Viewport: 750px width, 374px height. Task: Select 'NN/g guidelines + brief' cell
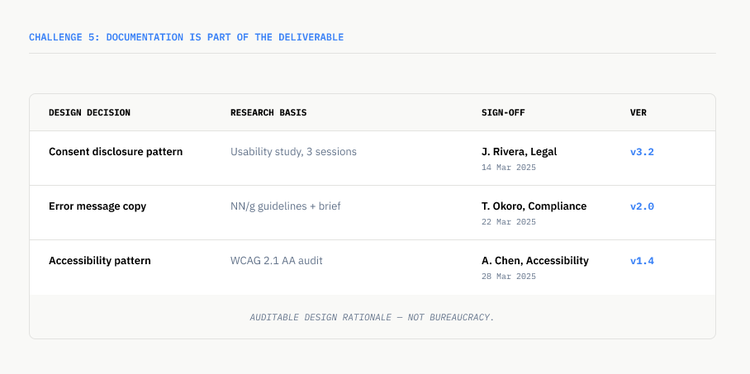coord(286,206)
